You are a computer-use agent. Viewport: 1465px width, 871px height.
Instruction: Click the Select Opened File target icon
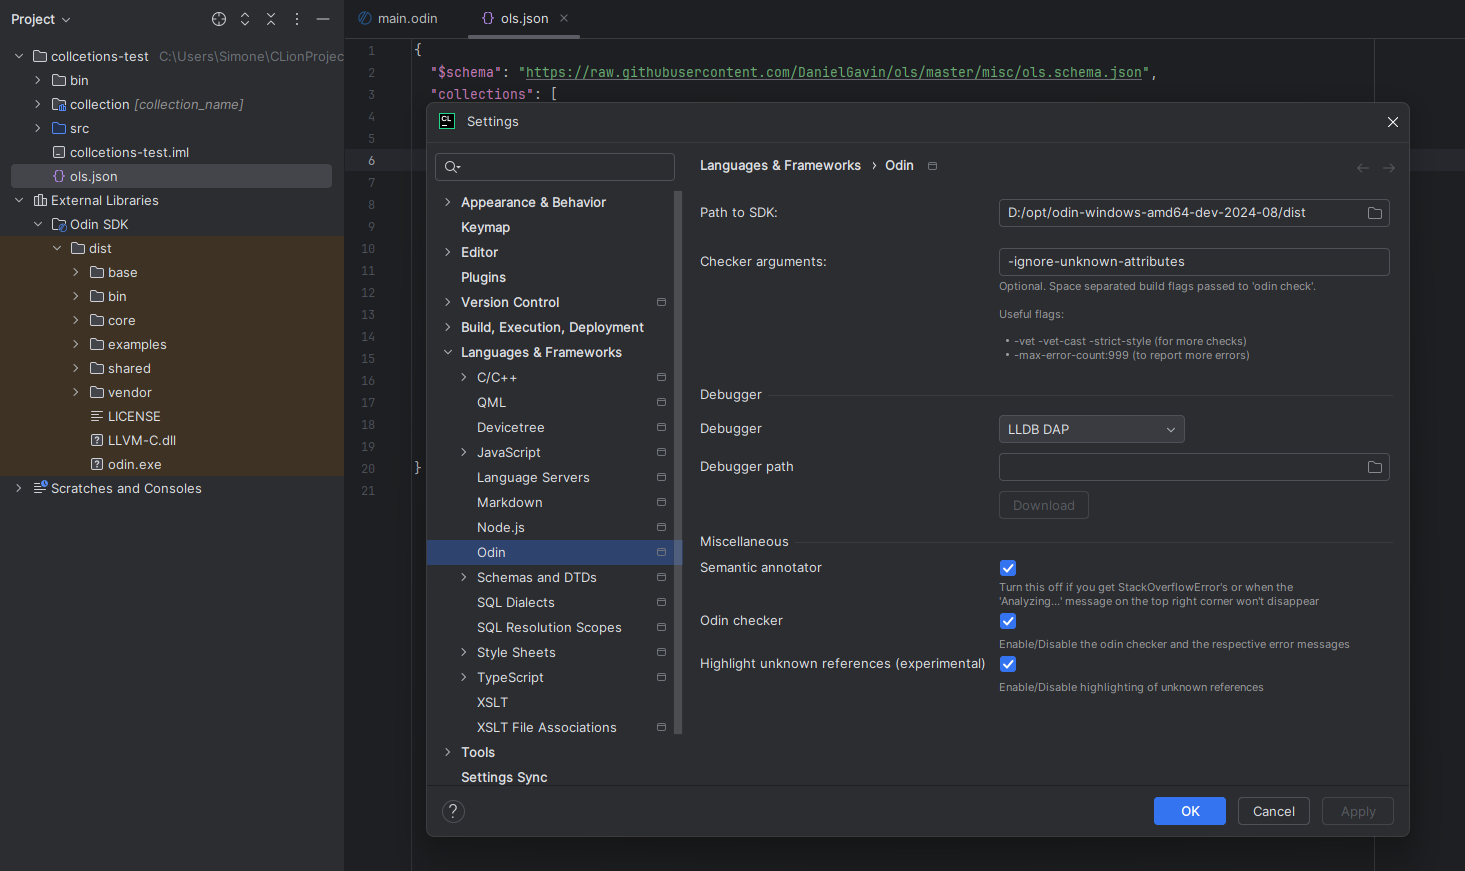219,19
